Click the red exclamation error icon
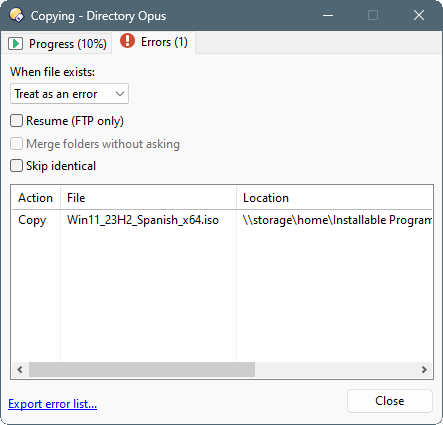443x425 pixels. click(x=127, y=41)
